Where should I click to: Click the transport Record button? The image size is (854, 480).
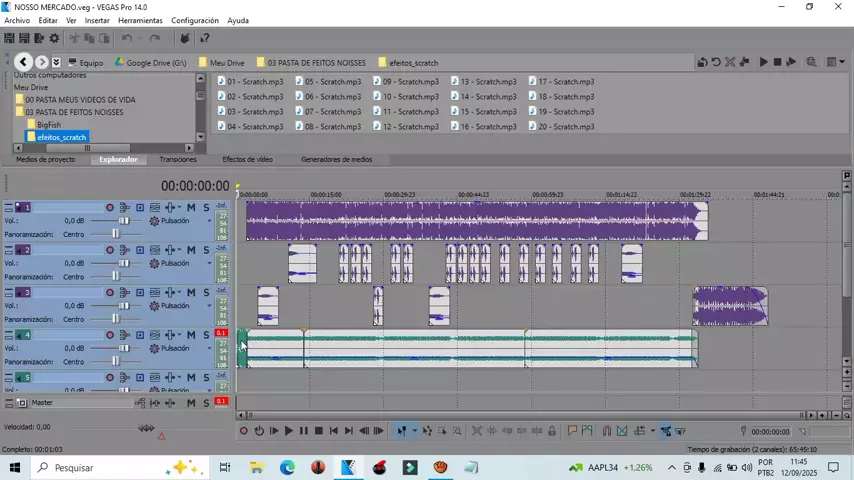pos(243,431)
